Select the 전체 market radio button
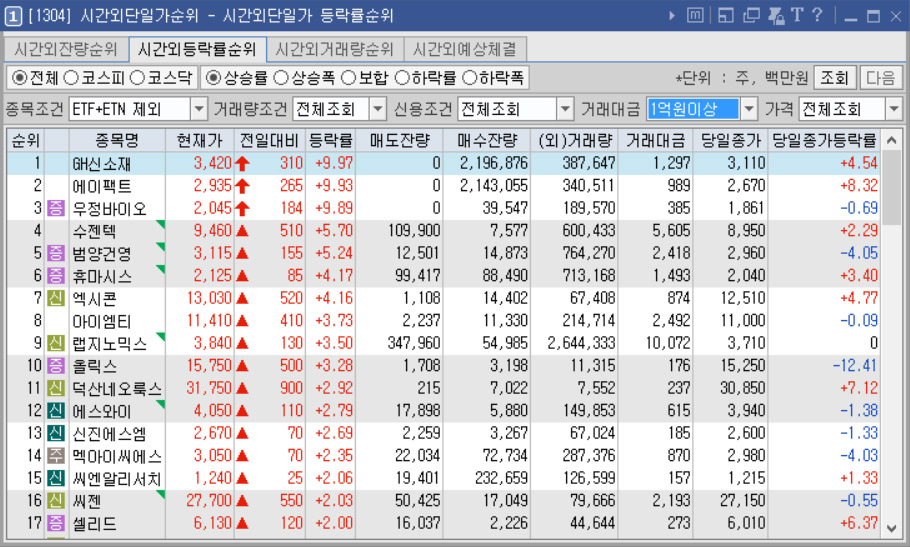The image size is (910, 547). tap(20, 77)
